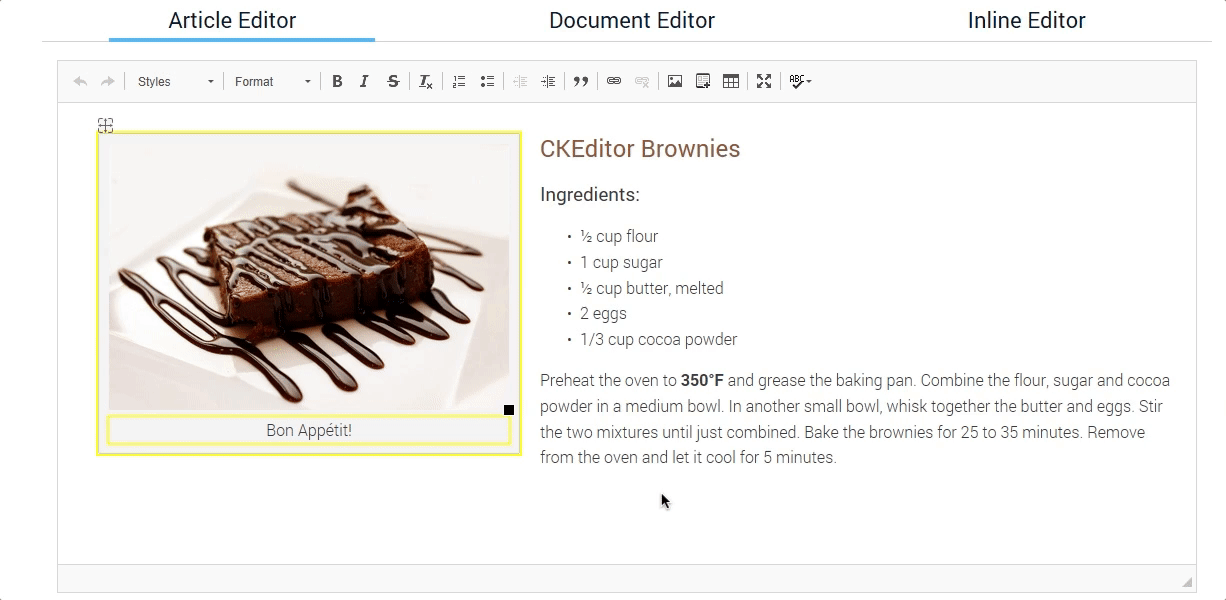This screenshot has width=1226, height=600.
Task: Click the Unlink icon
Action: pos(642,82)
